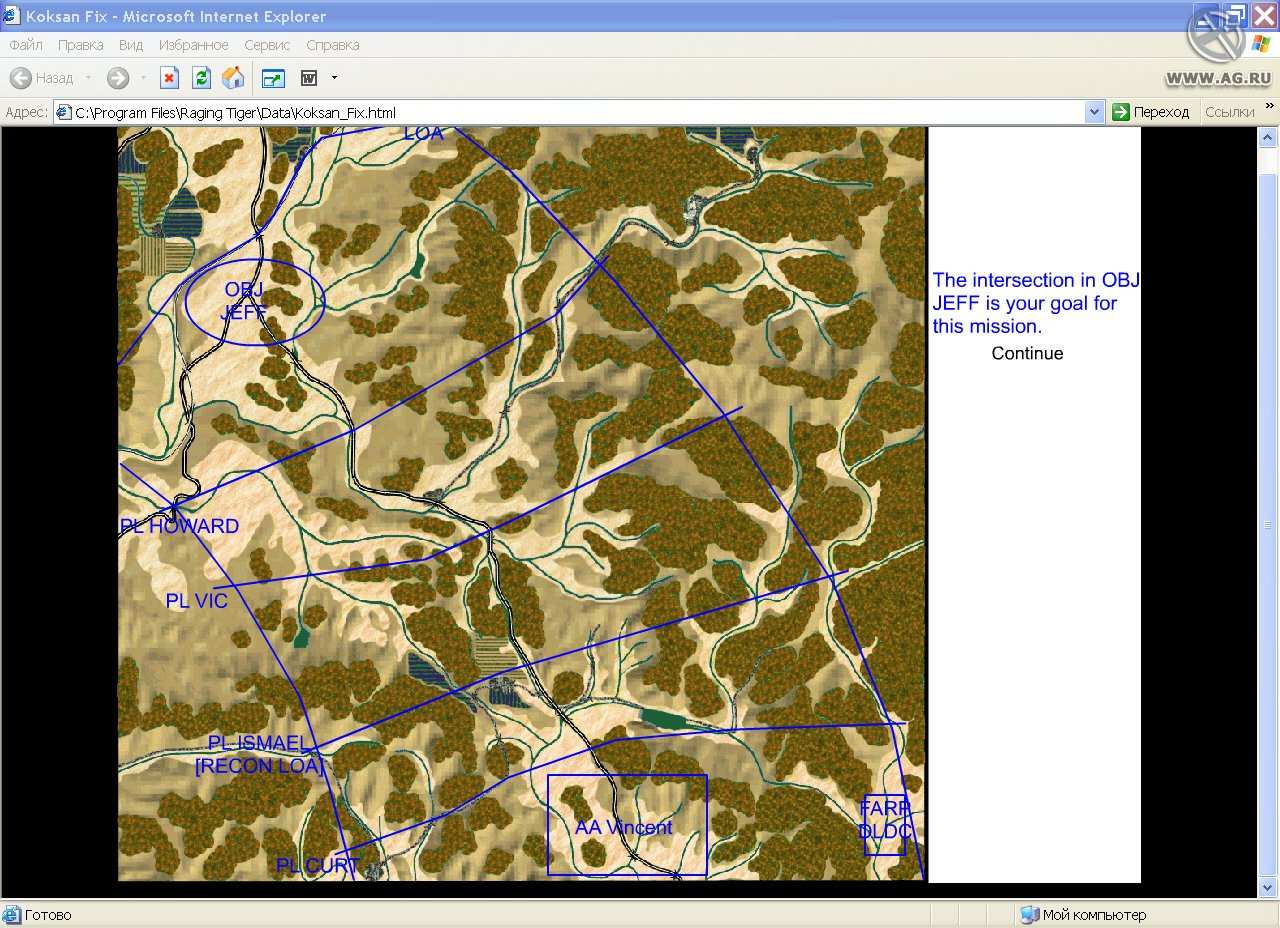
Task: Open the dropdown next to Word icon
Action: [334, 78]
